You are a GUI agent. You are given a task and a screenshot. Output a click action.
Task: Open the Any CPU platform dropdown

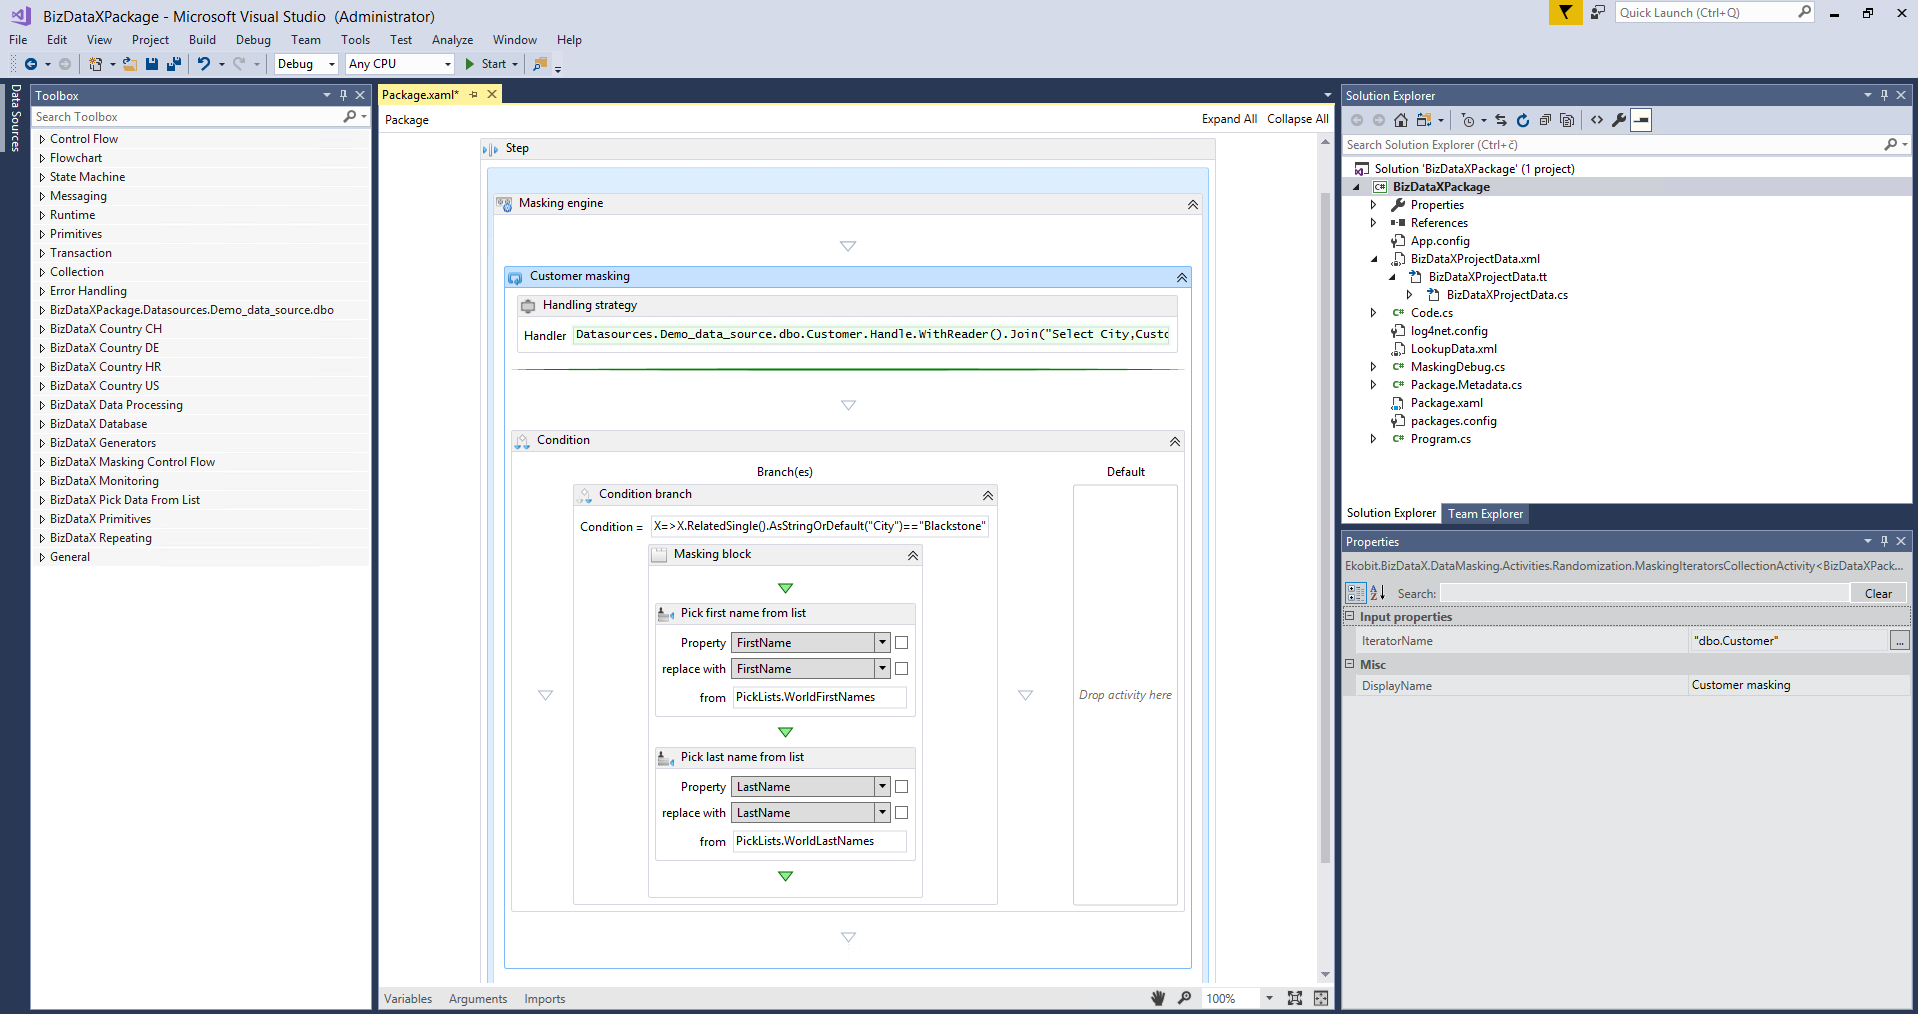pos(400,64)
